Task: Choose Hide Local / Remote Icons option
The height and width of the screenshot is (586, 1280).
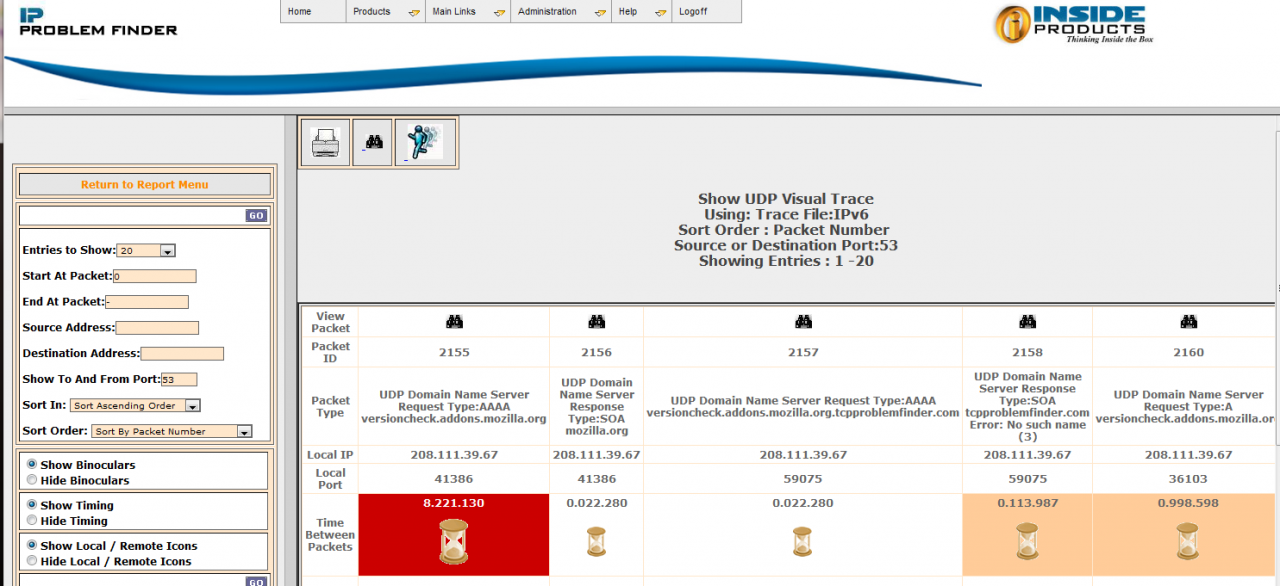Action: [x=32, y=561]
